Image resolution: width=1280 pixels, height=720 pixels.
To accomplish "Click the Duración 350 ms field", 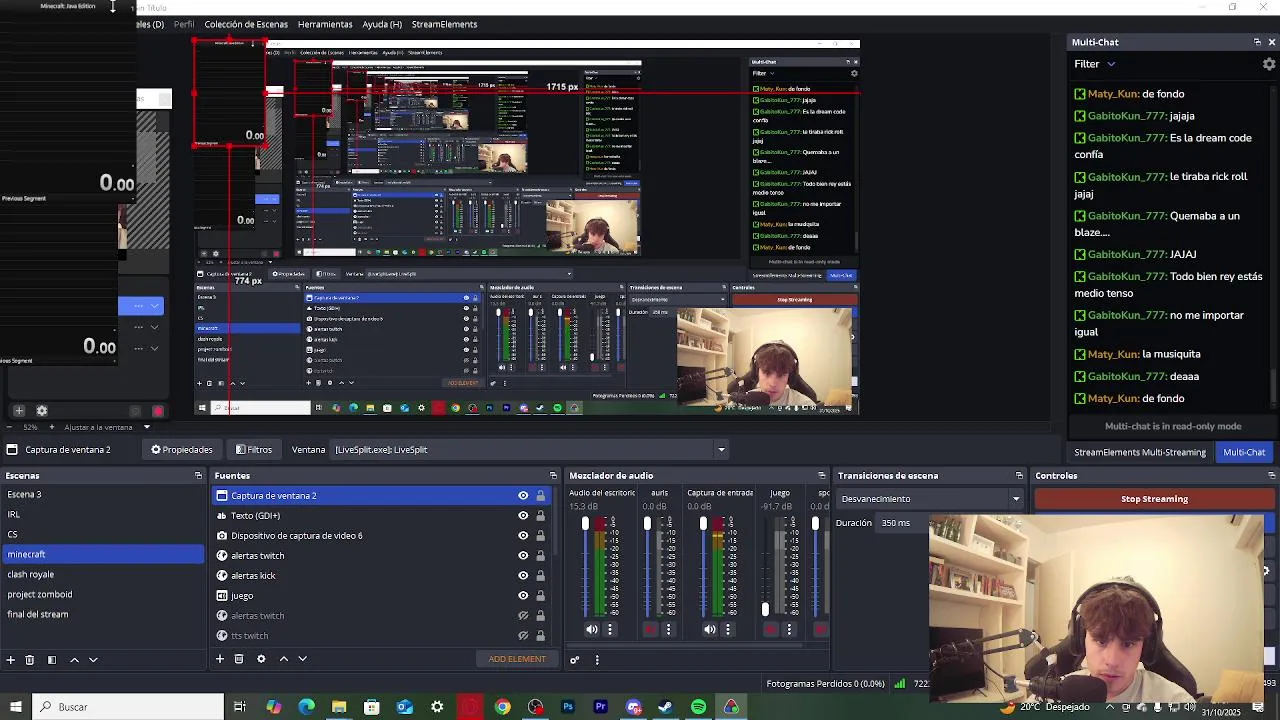I will (900, 523).
